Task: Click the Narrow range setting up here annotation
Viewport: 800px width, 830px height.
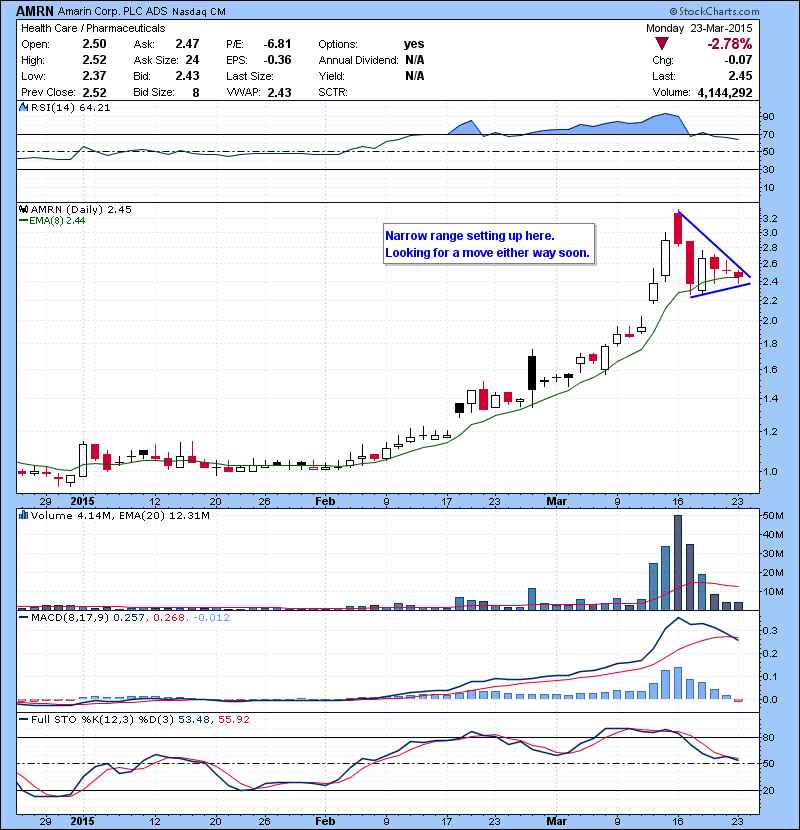Action: [489, 244]
